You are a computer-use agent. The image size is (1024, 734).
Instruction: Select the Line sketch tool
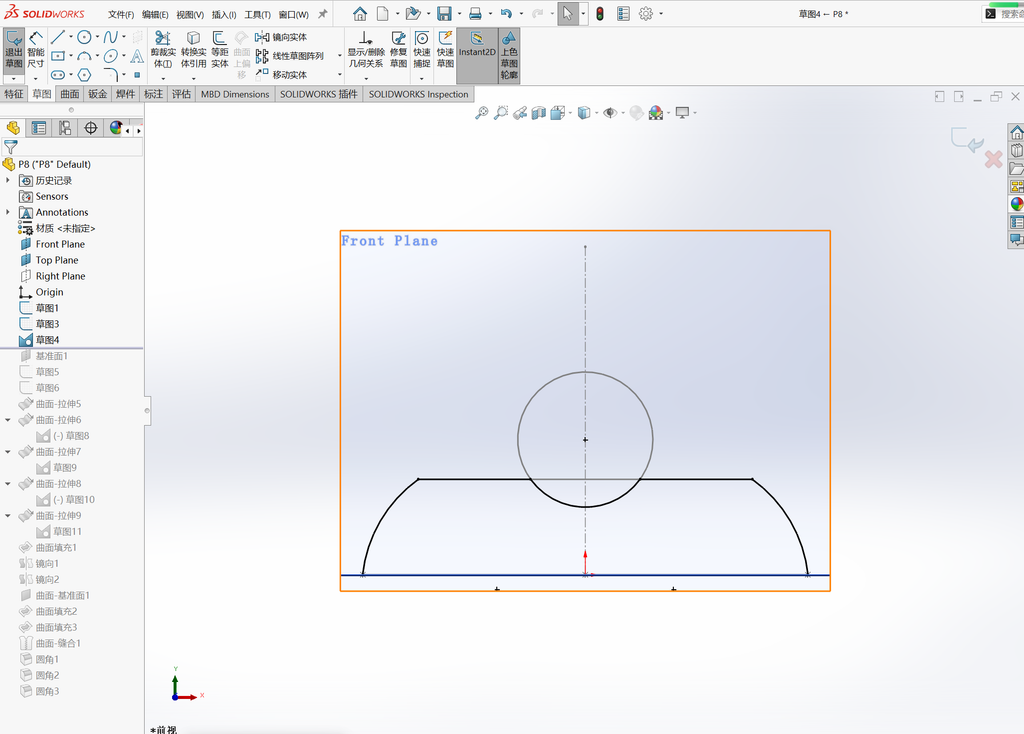pyautogui.click(x=57, y=37)
